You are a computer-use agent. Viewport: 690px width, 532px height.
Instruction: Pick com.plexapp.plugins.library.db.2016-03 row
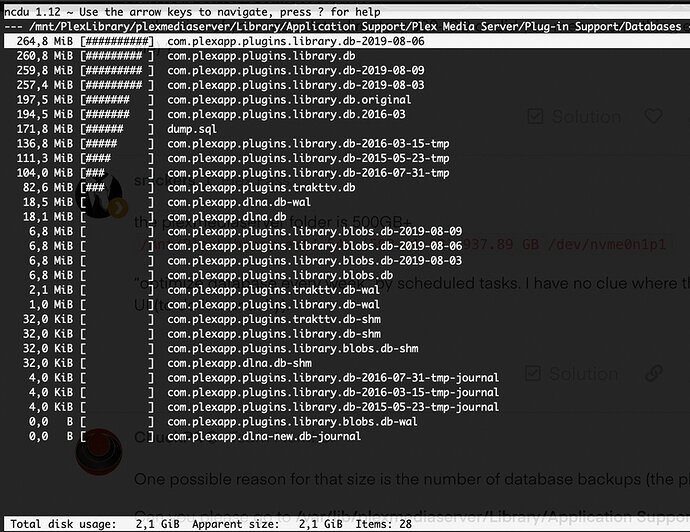point(286,114)
